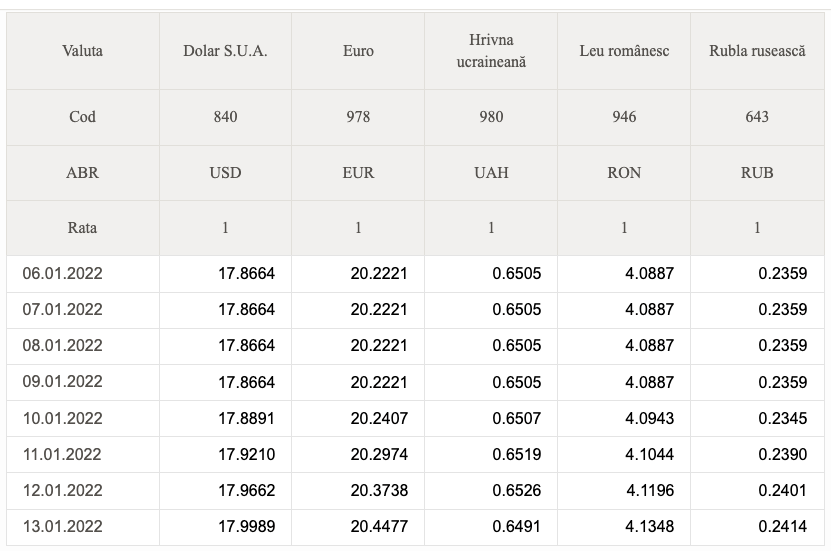Click the 06.01.2022 date row
Image resolution: width=831 pixels, height=551 pixels.
click(x=416, y=274)
